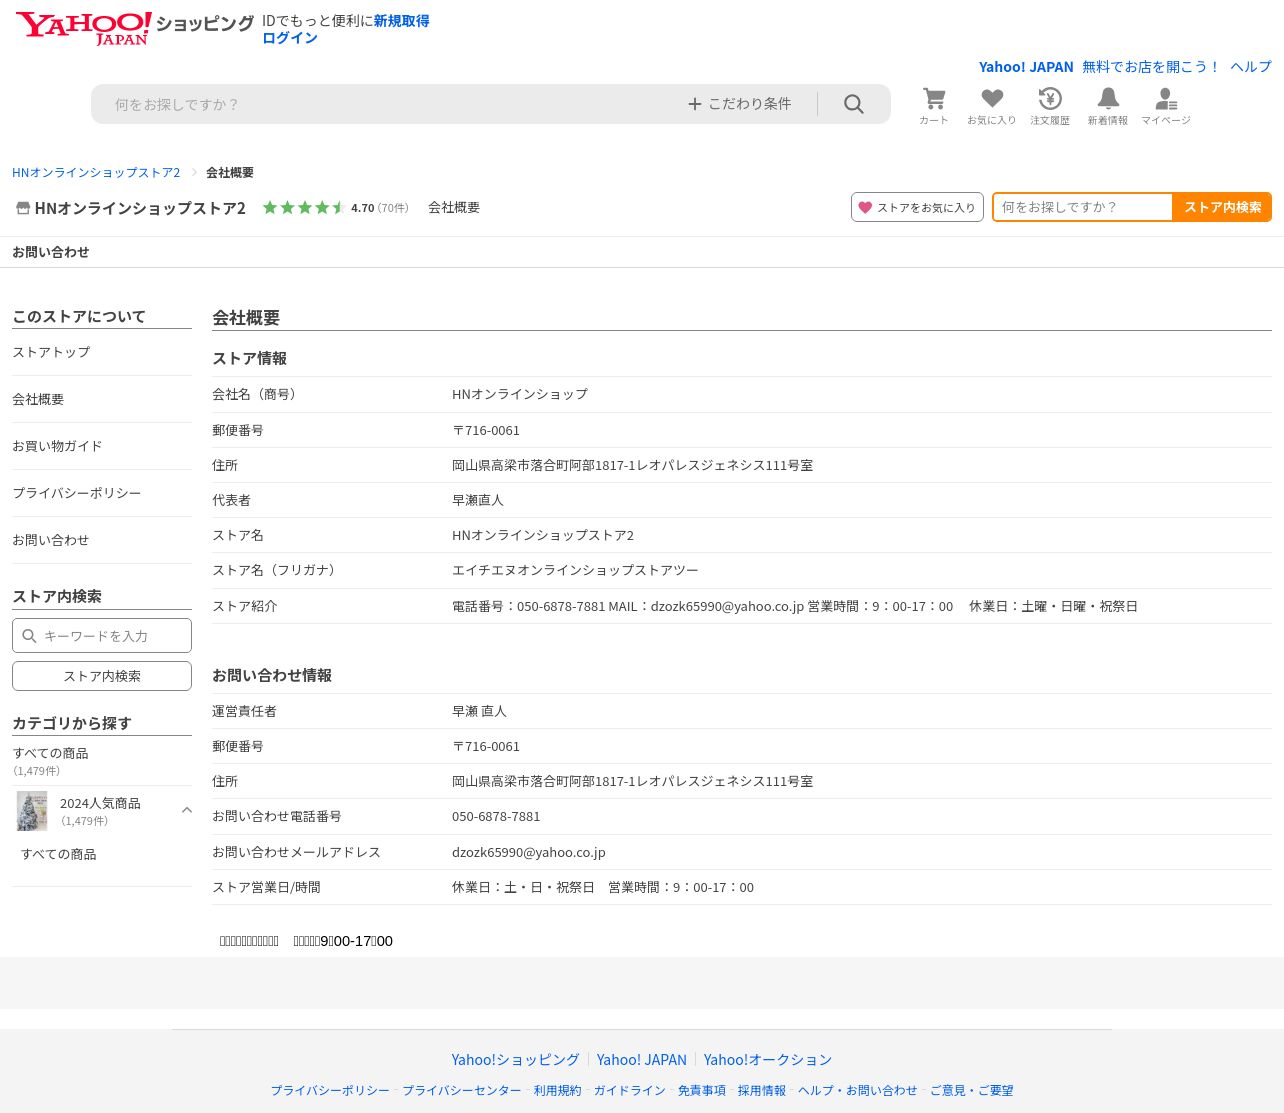
Task: Click the ストア紹介 description text
Action: tap(795, 606)
